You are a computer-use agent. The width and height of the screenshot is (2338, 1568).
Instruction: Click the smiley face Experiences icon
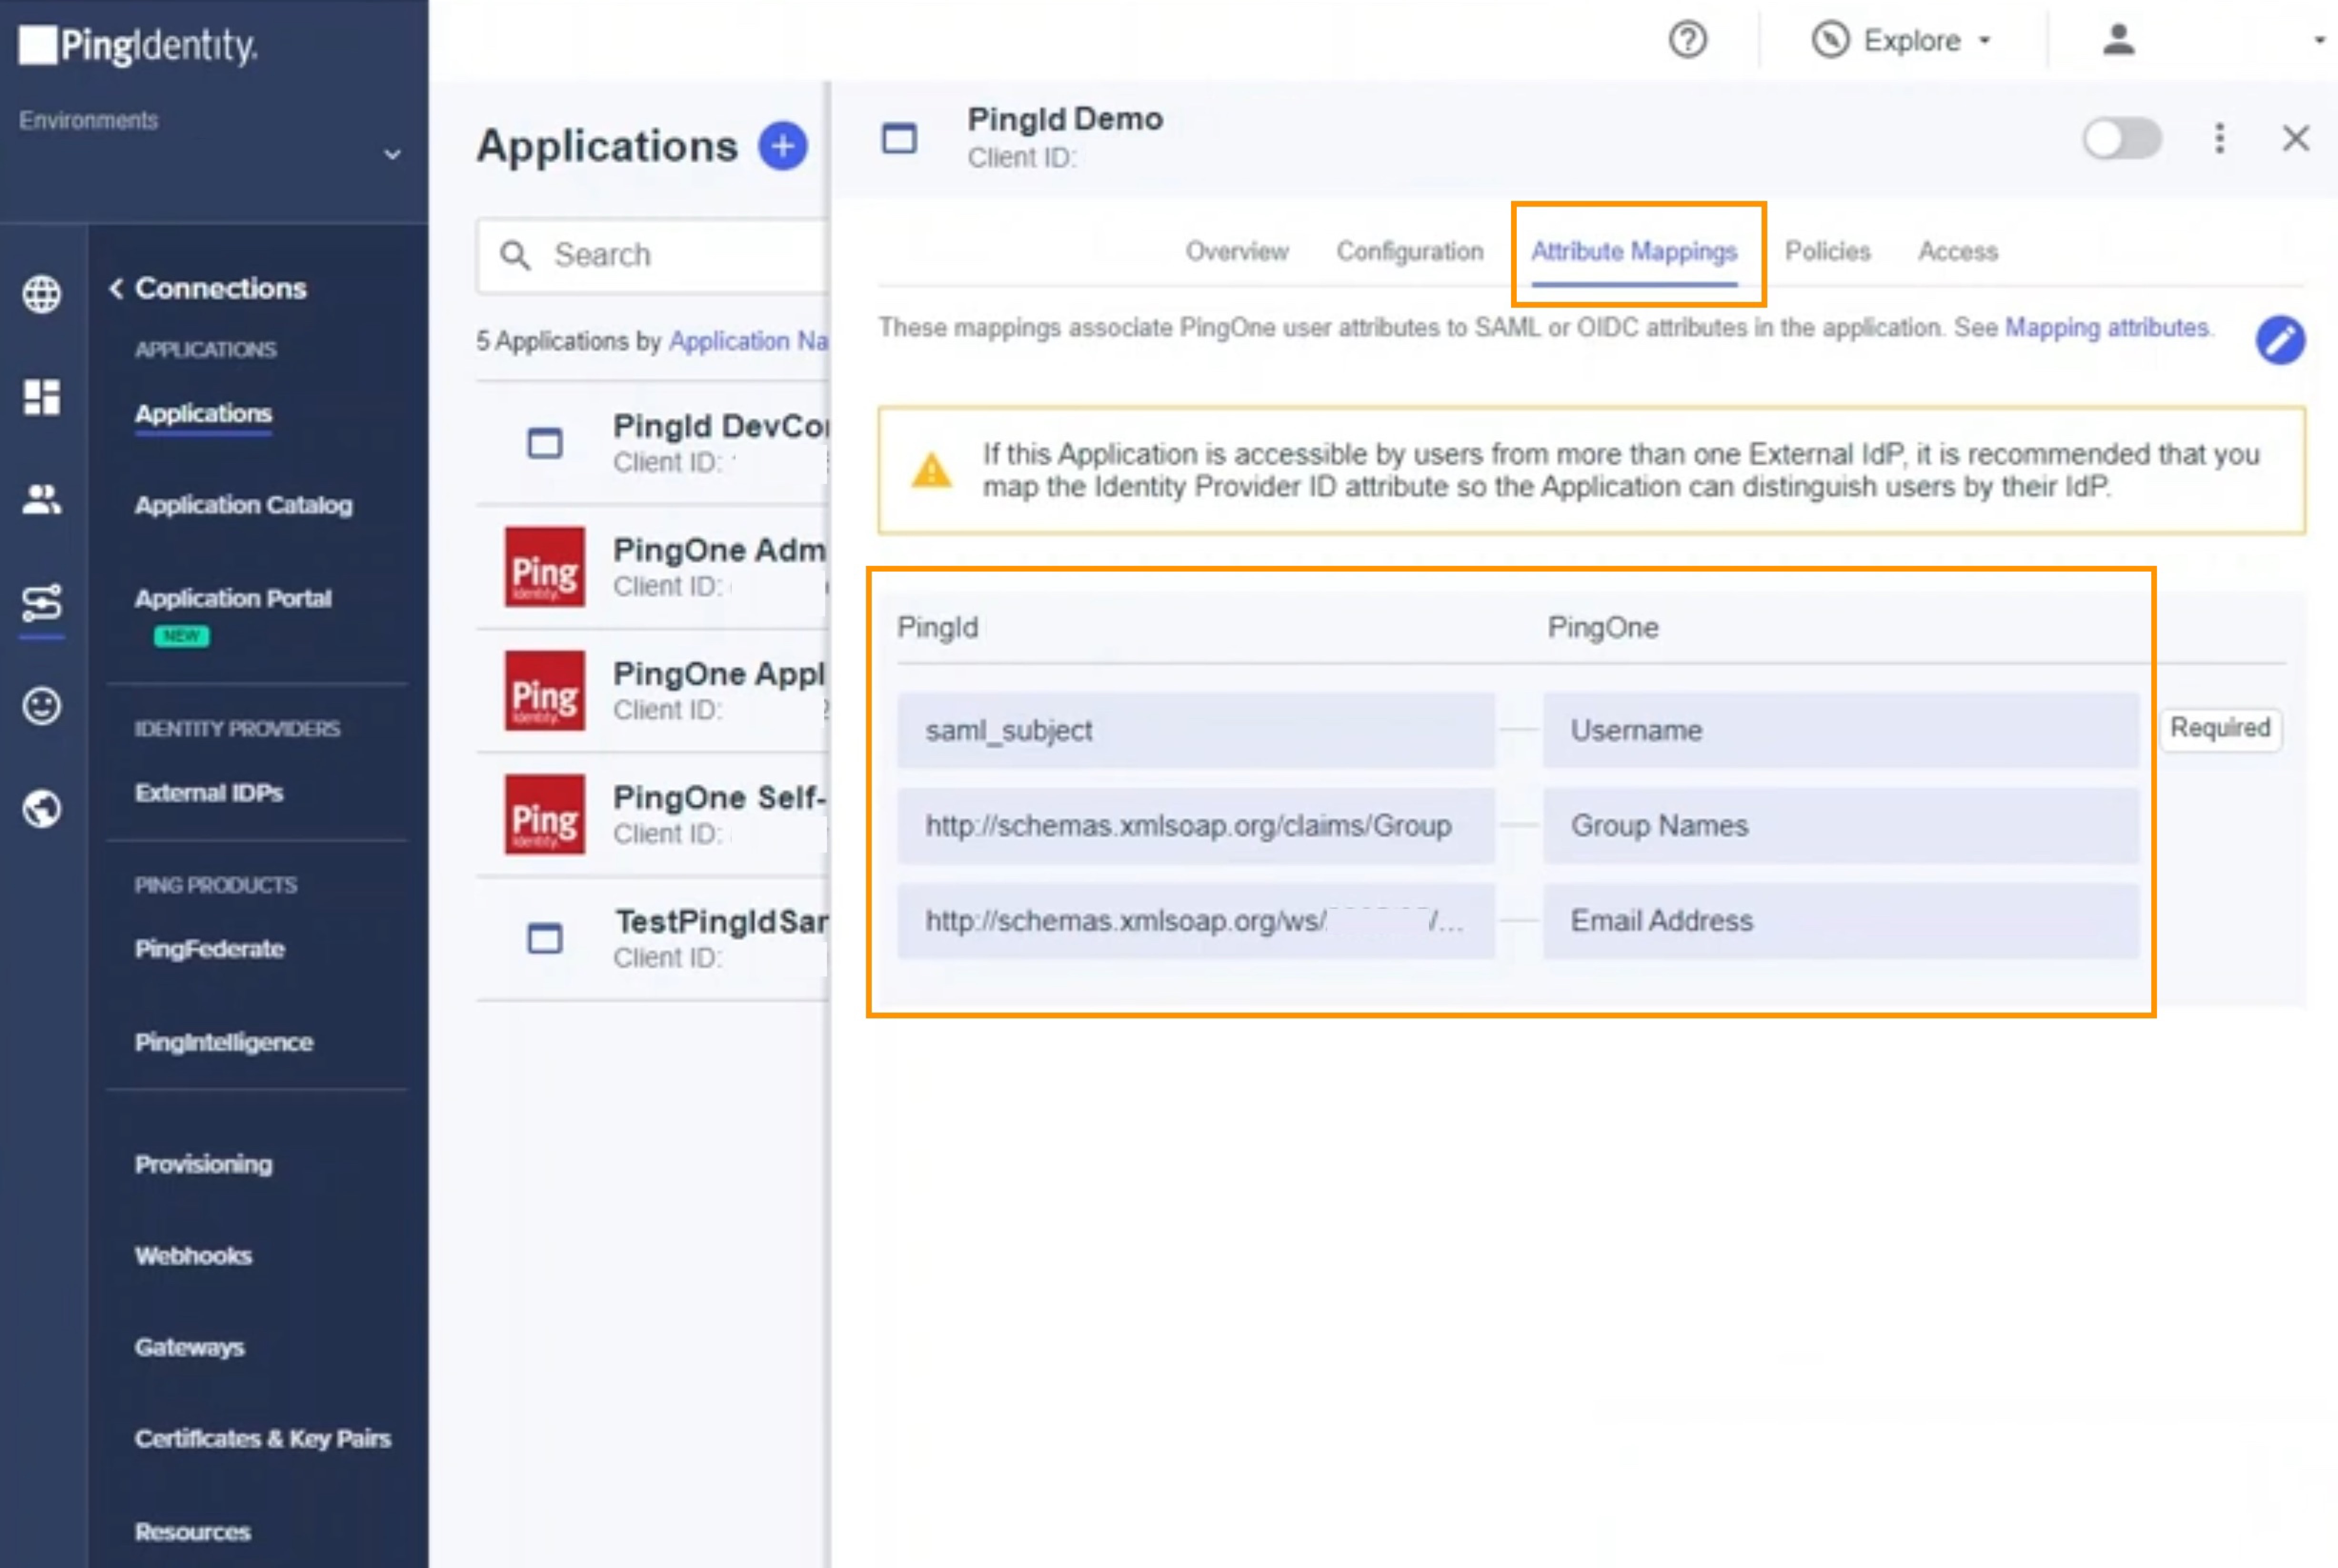click(x=41, y=706)
